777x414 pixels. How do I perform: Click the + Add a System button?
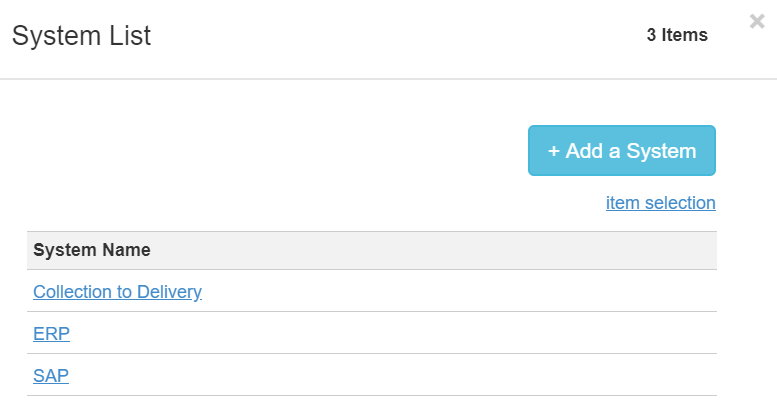click(x=621, y=151)
